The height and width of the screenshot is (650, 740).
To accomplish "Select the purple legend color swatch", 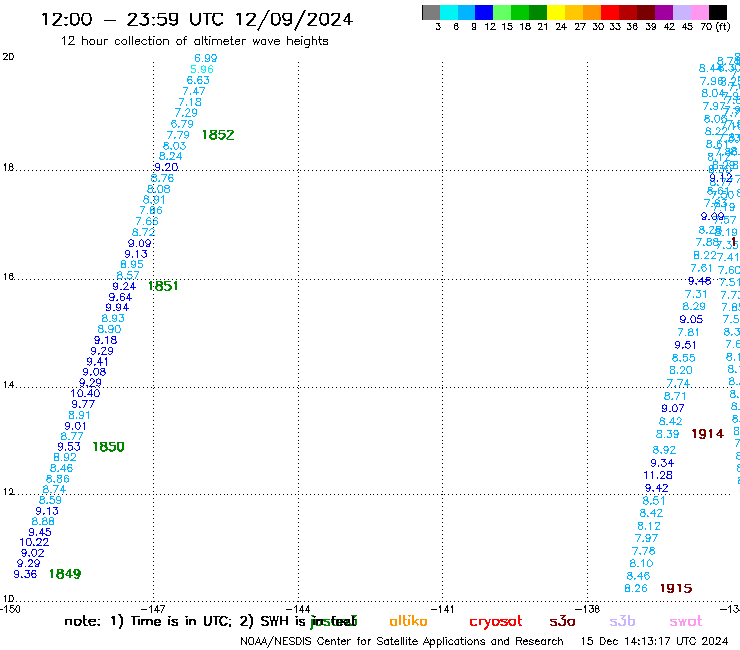I will 664,12.
